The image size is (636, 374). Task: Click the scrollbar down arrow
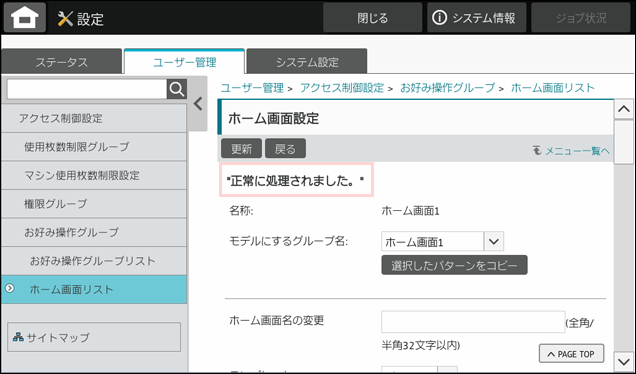click(x=623, y=361)
